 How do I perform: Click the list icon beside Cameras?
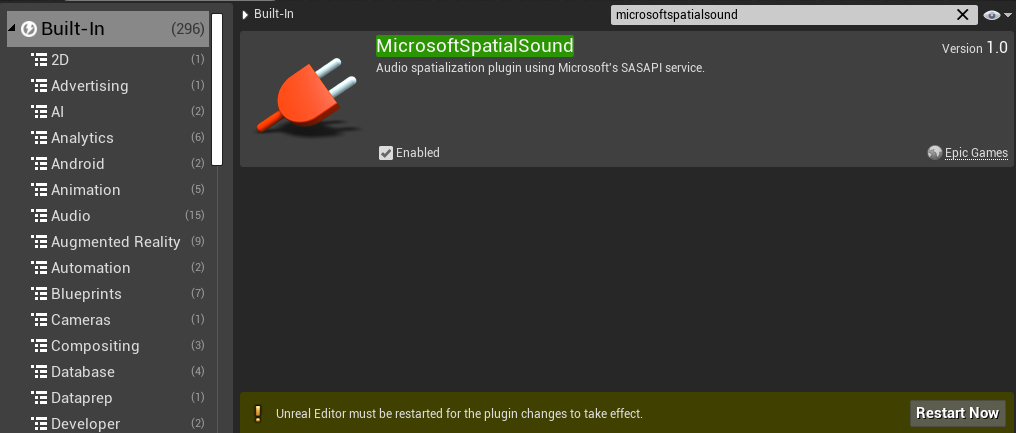pyautogui.click(x=40, y=320)
